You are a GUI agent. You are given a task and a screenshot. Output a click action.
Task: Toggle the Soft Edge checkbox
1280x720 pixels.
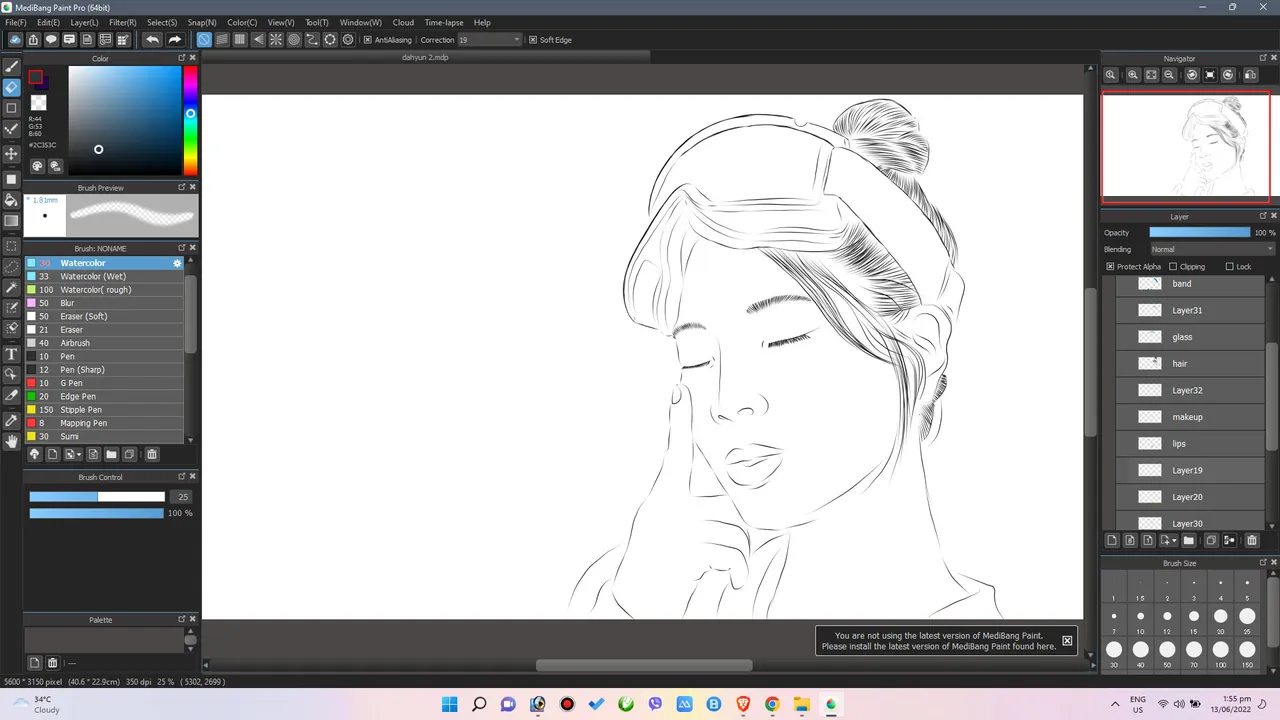pos(532,40)
